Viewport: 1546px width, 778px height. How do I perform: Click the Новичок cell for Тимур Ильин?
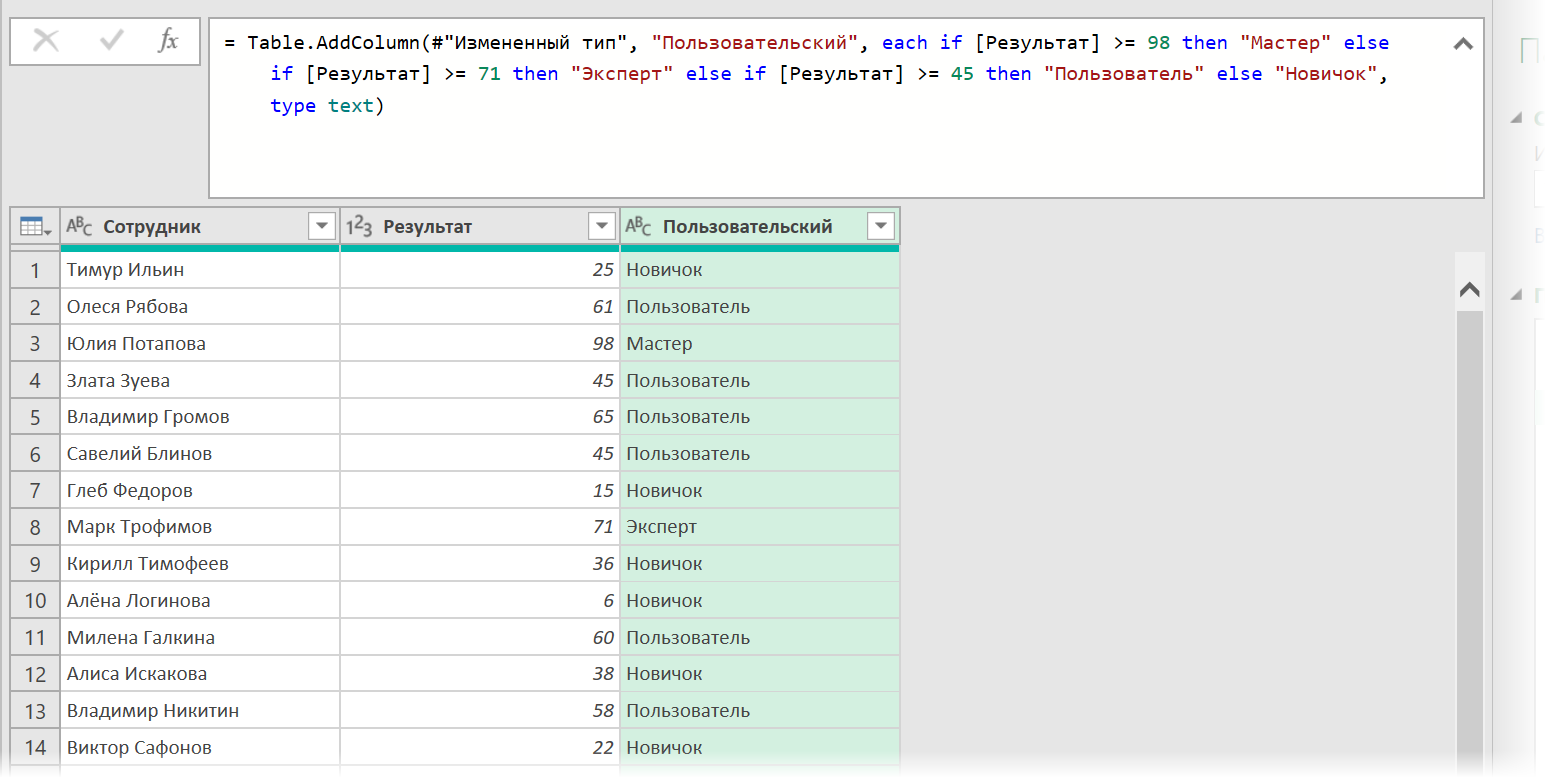click(760, 270)
